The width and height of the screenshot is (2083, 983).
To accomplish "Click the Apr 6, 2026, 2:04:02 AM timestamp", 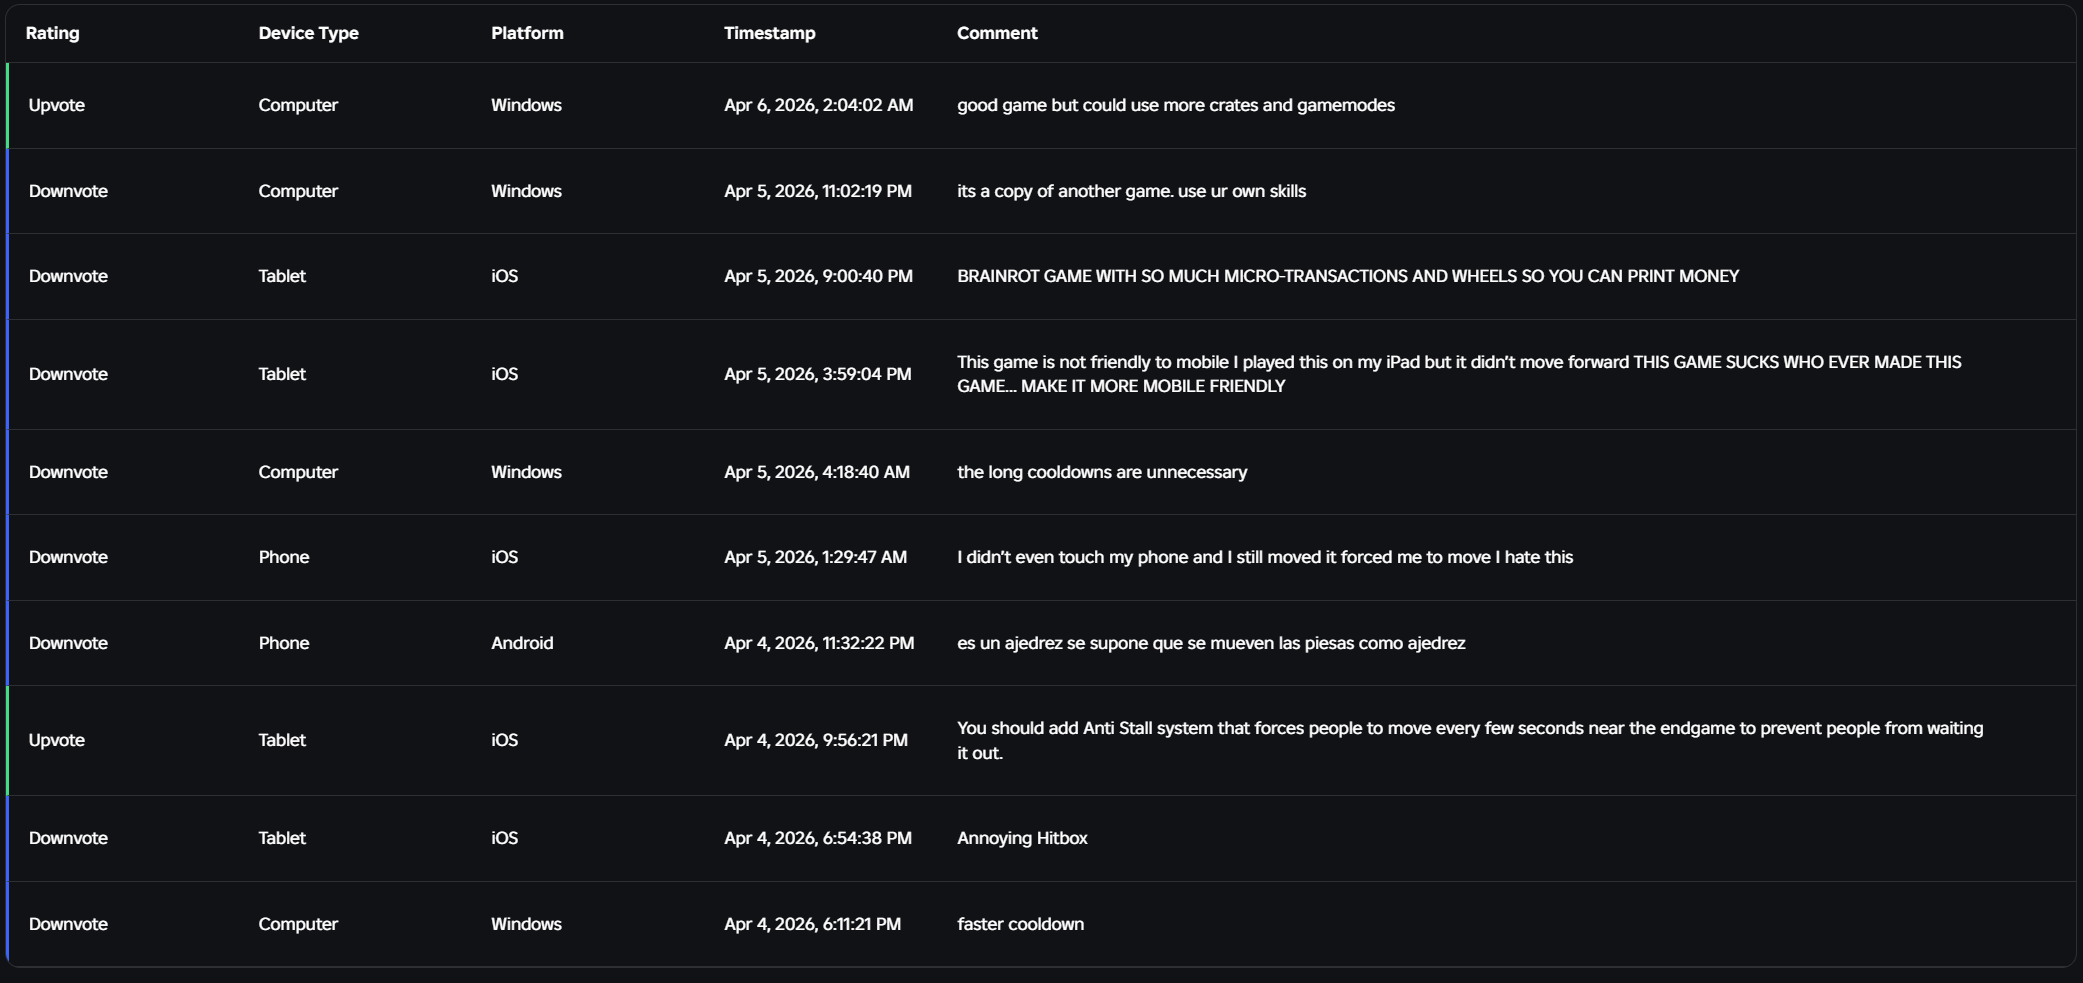I will tap(818, 105).
